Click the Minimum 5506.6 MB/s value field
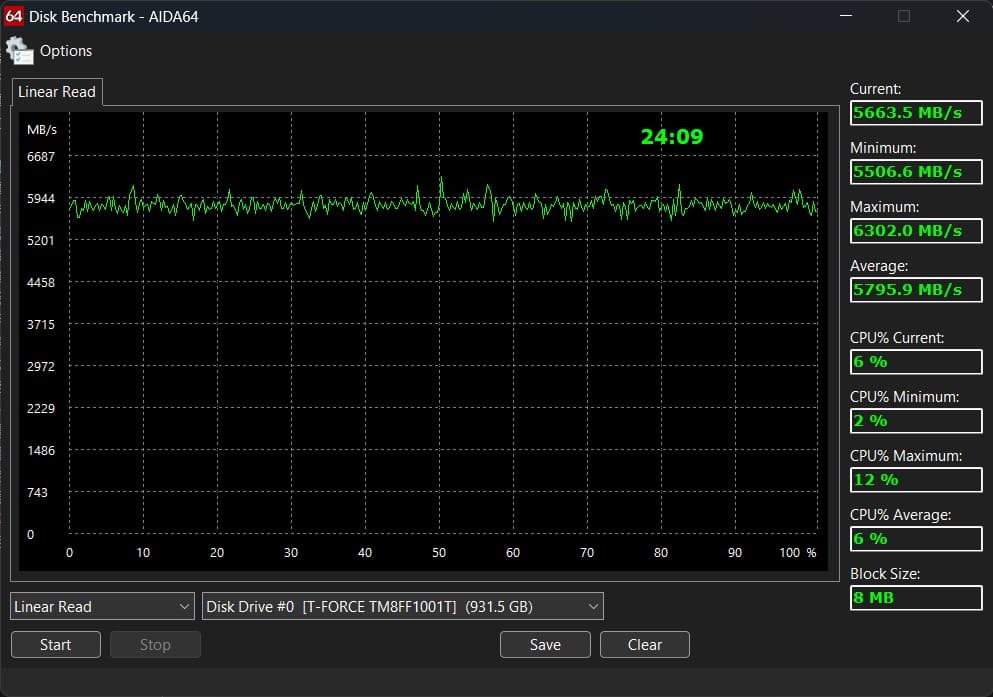Image resolution: width=993 pixels, height=697 pixels. [x=916, y=172]
